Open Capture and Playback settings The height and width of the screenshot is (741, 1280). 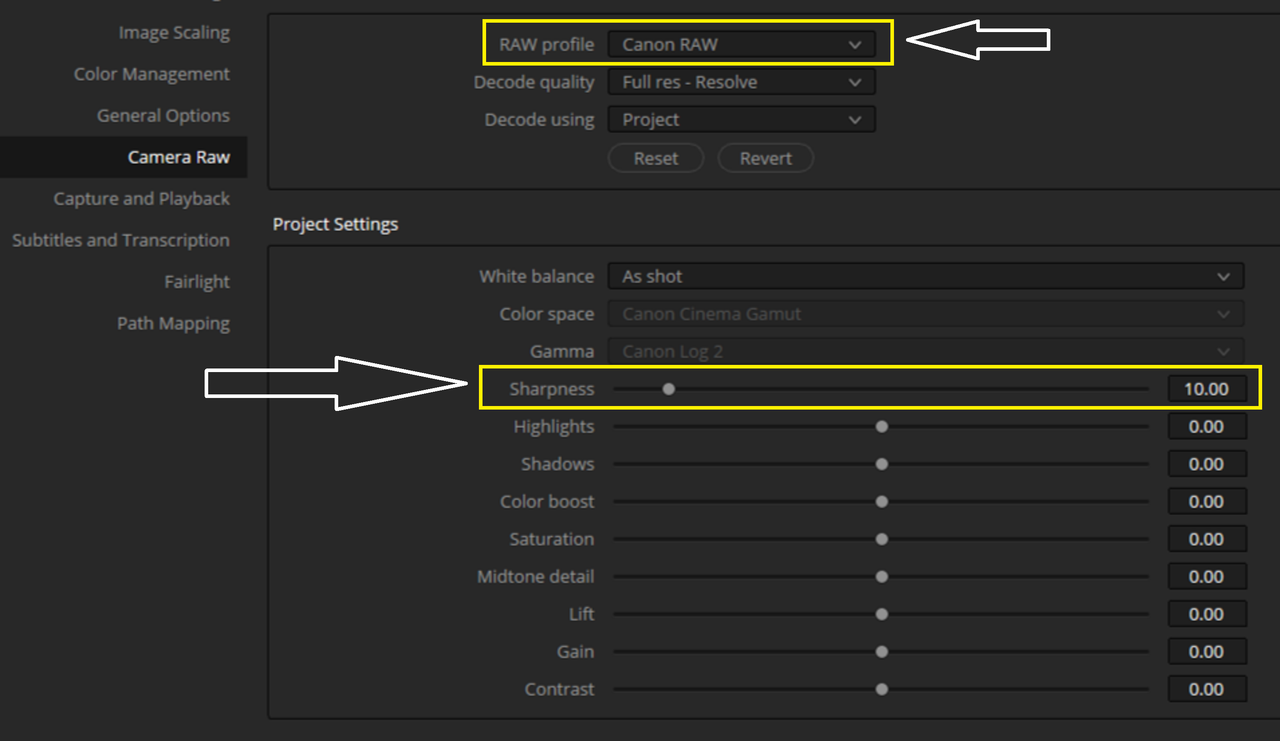point(142,199)
